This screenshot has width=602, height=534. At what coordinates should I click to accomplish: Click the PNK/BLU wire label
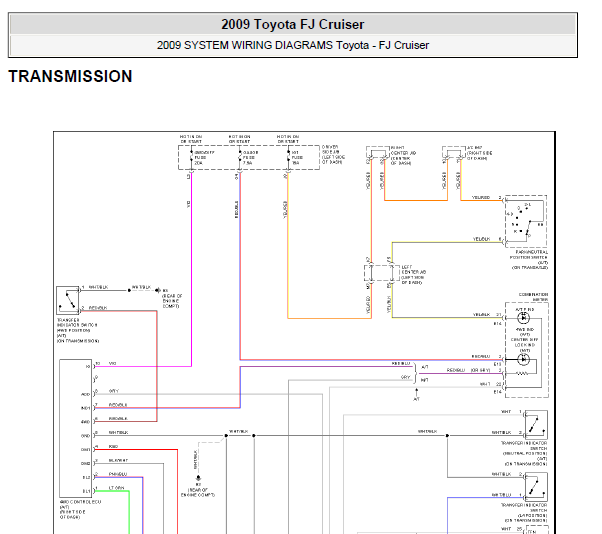[117, 474]
